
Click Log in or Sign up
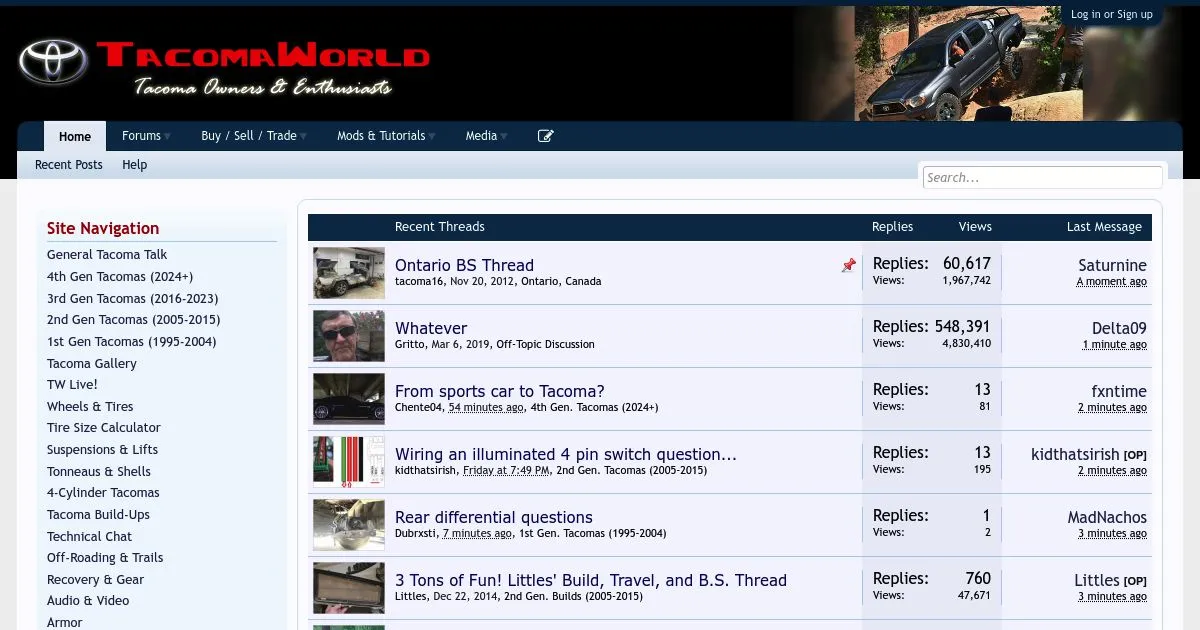click(x=1111, y=14)
